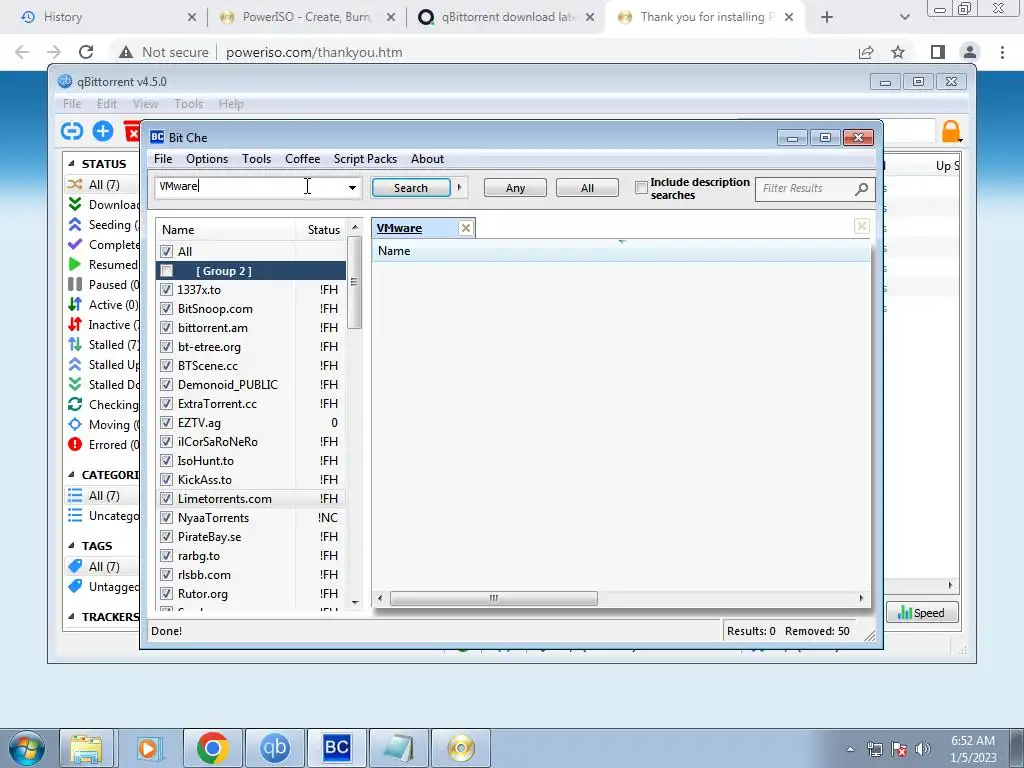This screenshot has width=1024, height=768.
Task: Click the volume speaker tray icon
Action: click(923, 749)
